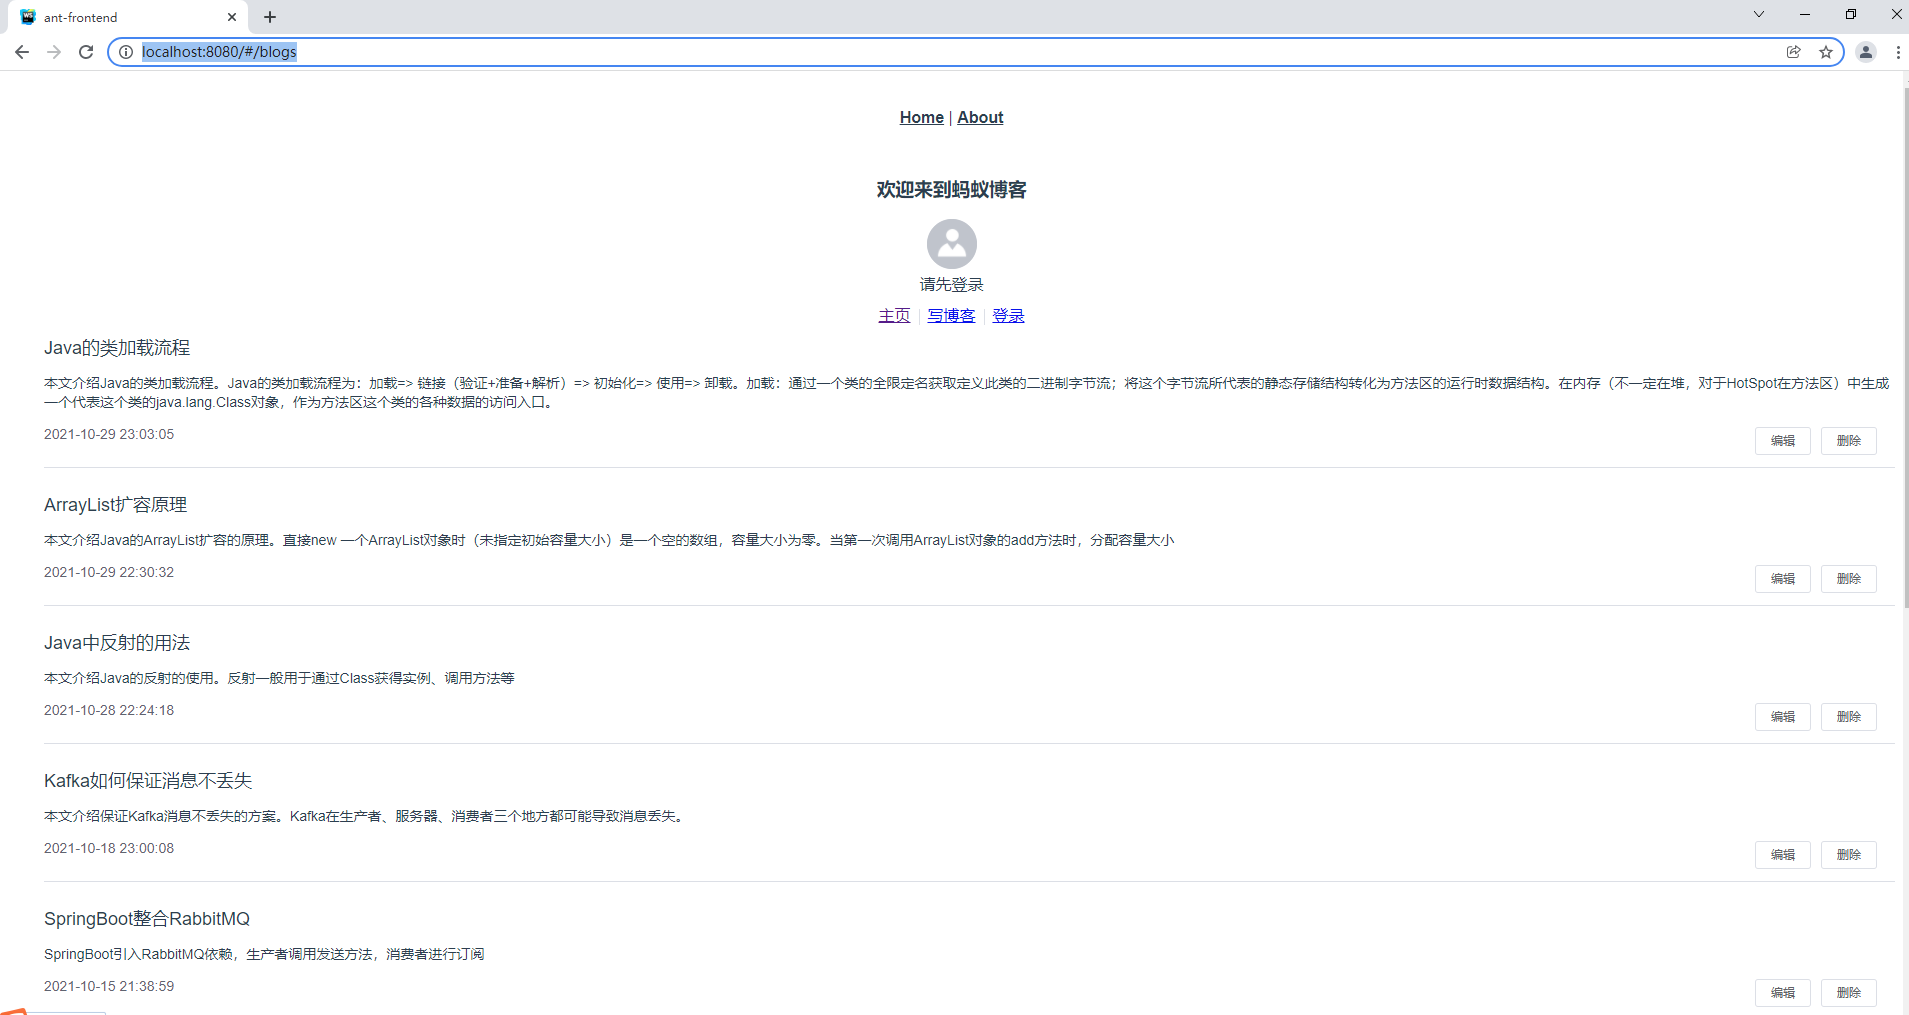
Task: Bookmark the page using the star icon
Action: click(x=1827, y=51)
